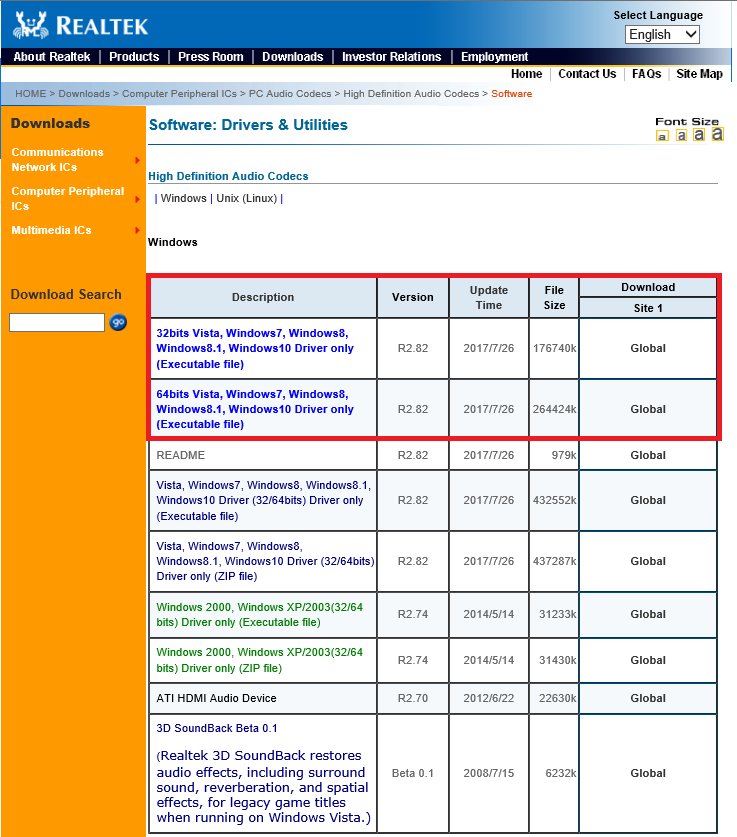
Task: Click the R2.70 version cell
Action: pyautogui.click(x=413, y=698)
